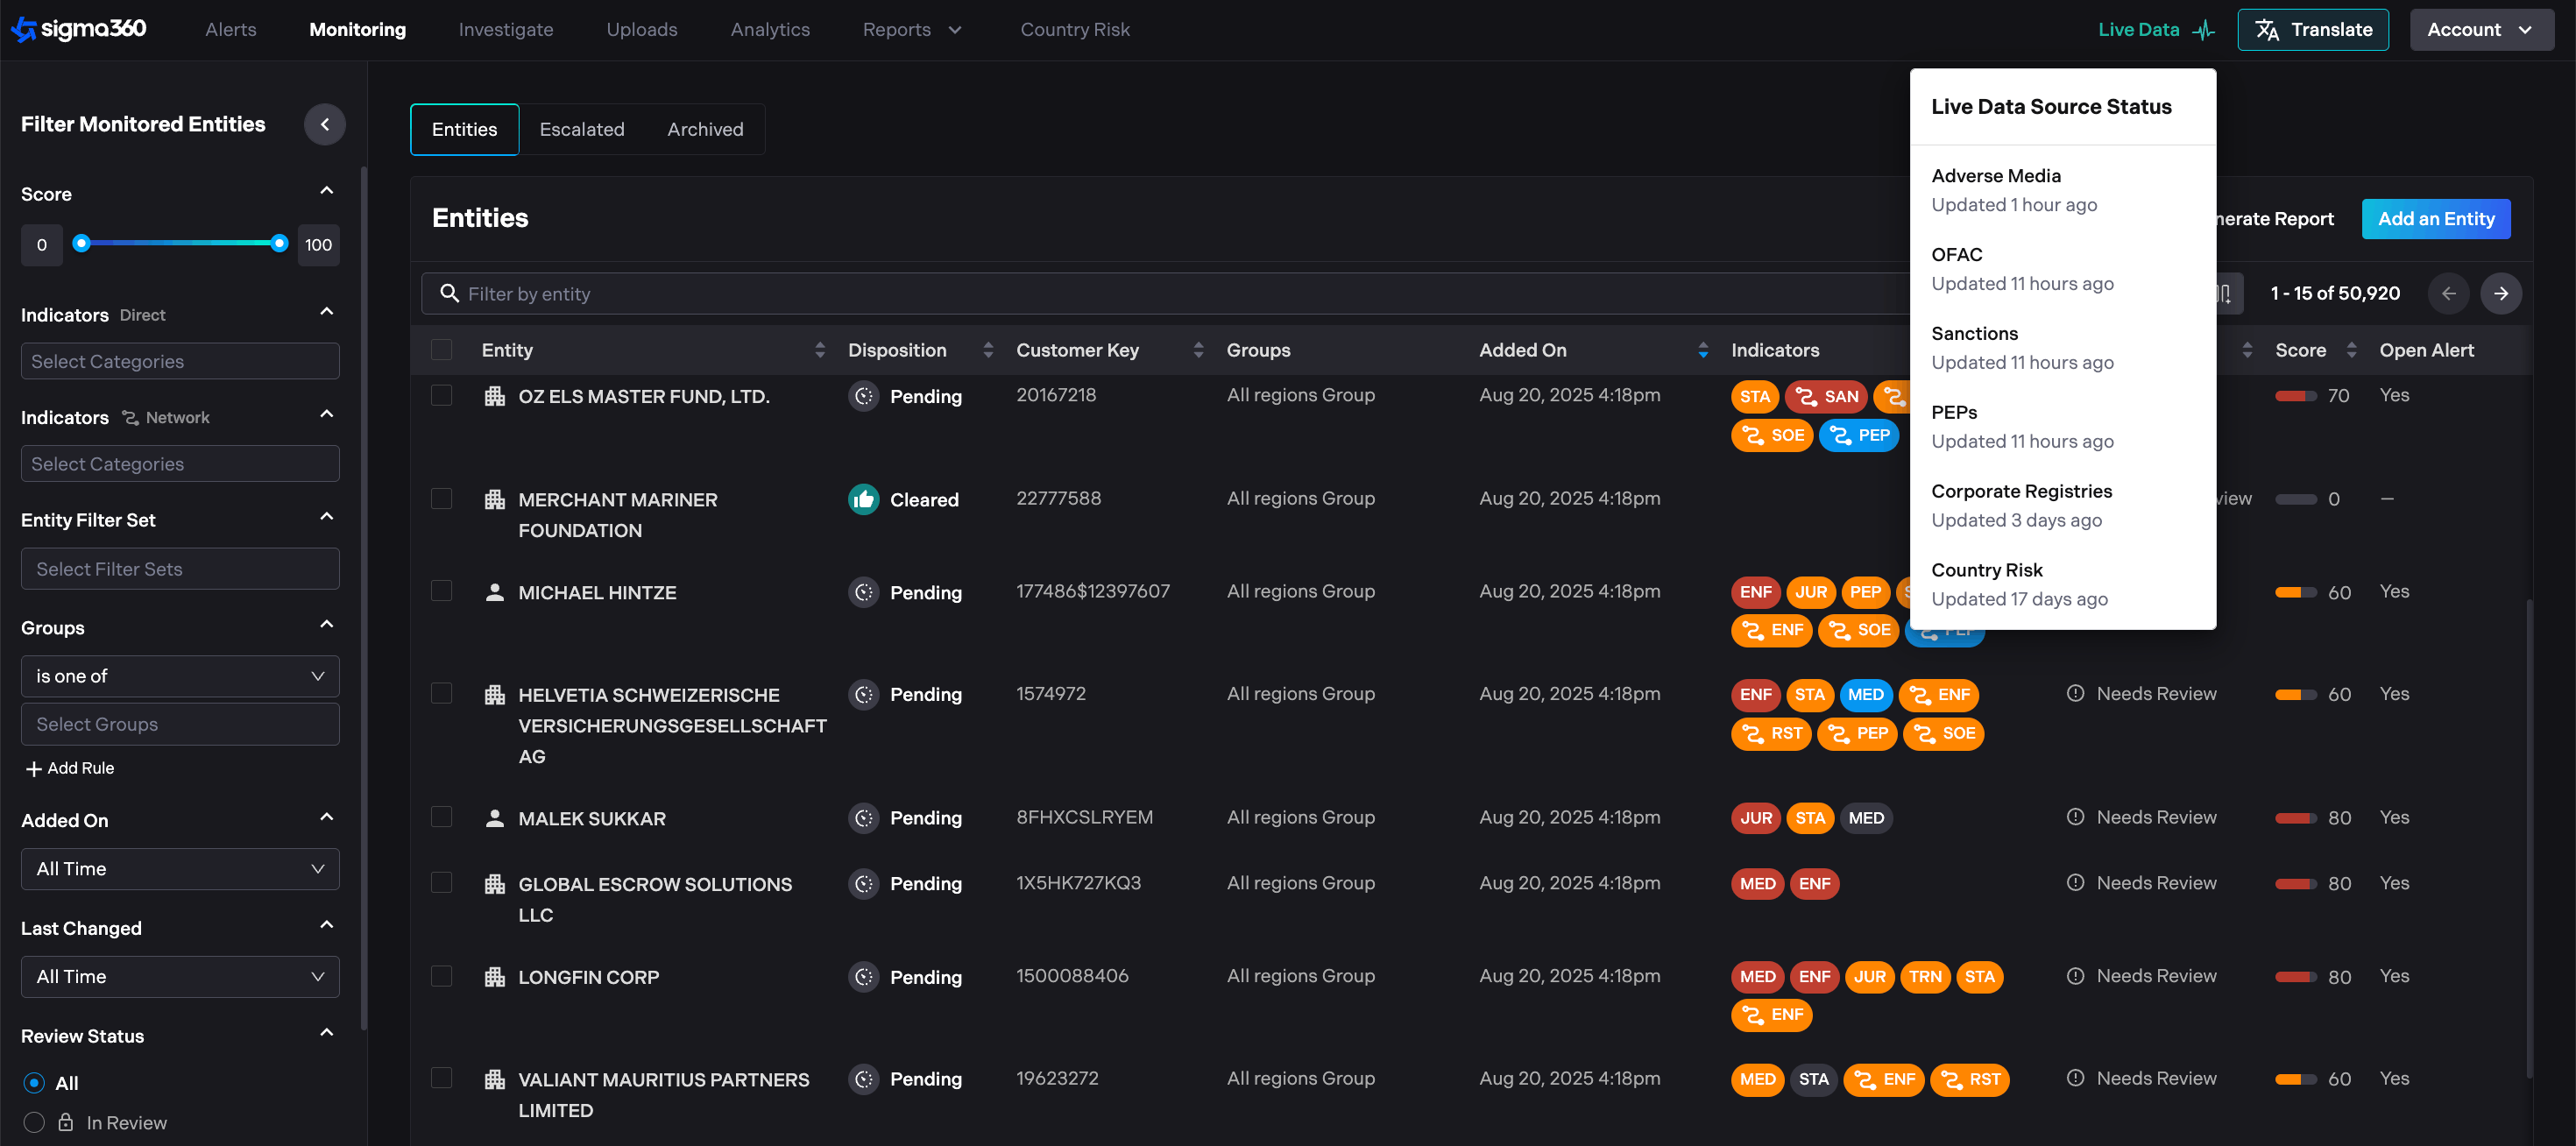Image resolution: width=2576 pixels, height=1146 pixels.
Task: Collapse the filter sidebar with back arrow
Action: (x=324, y=124)
